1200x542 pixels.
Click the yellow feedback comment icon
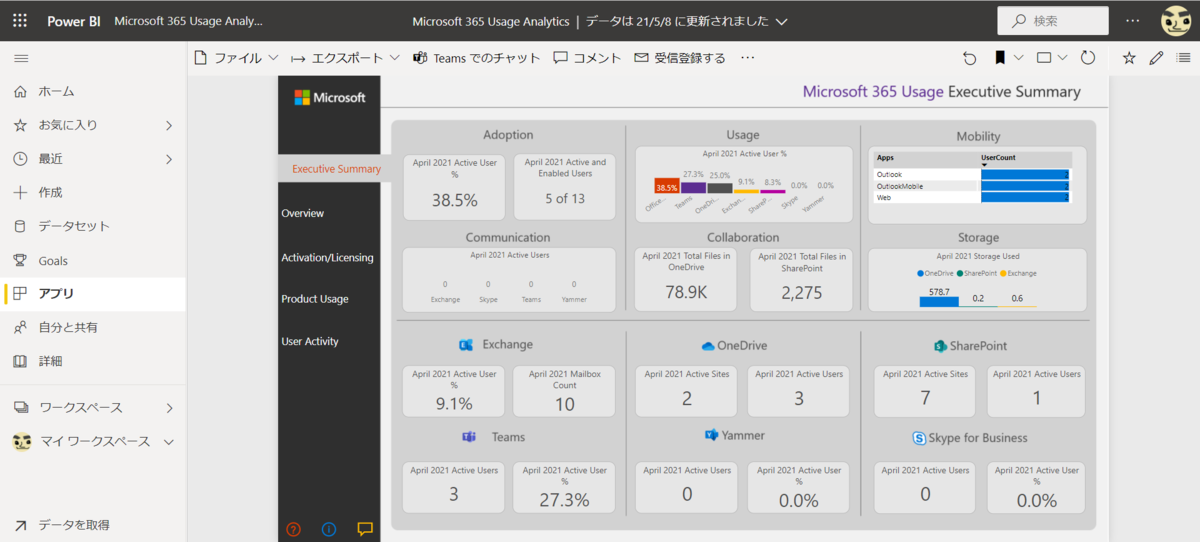(x=365, y=529)
